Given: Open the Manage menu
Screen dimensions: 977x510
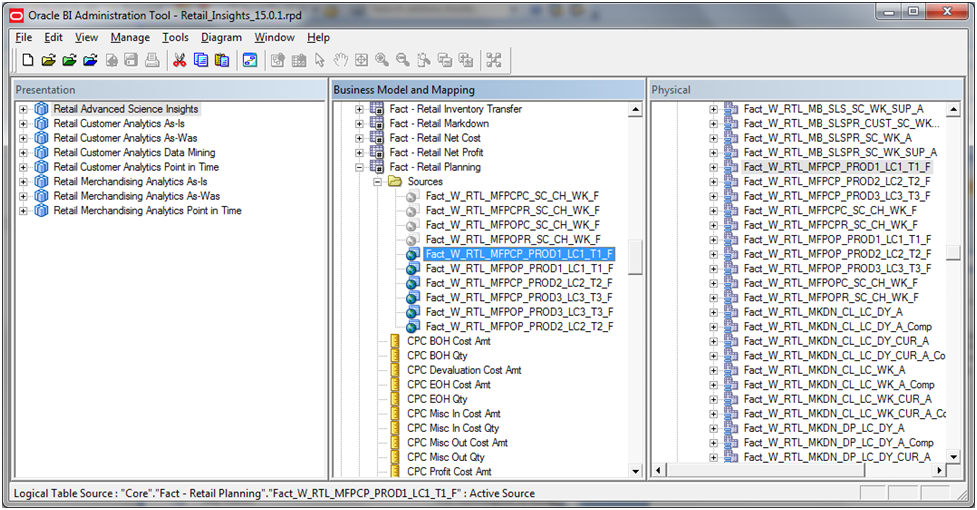Looking at the screenshot, I should [x=130, y=37].
